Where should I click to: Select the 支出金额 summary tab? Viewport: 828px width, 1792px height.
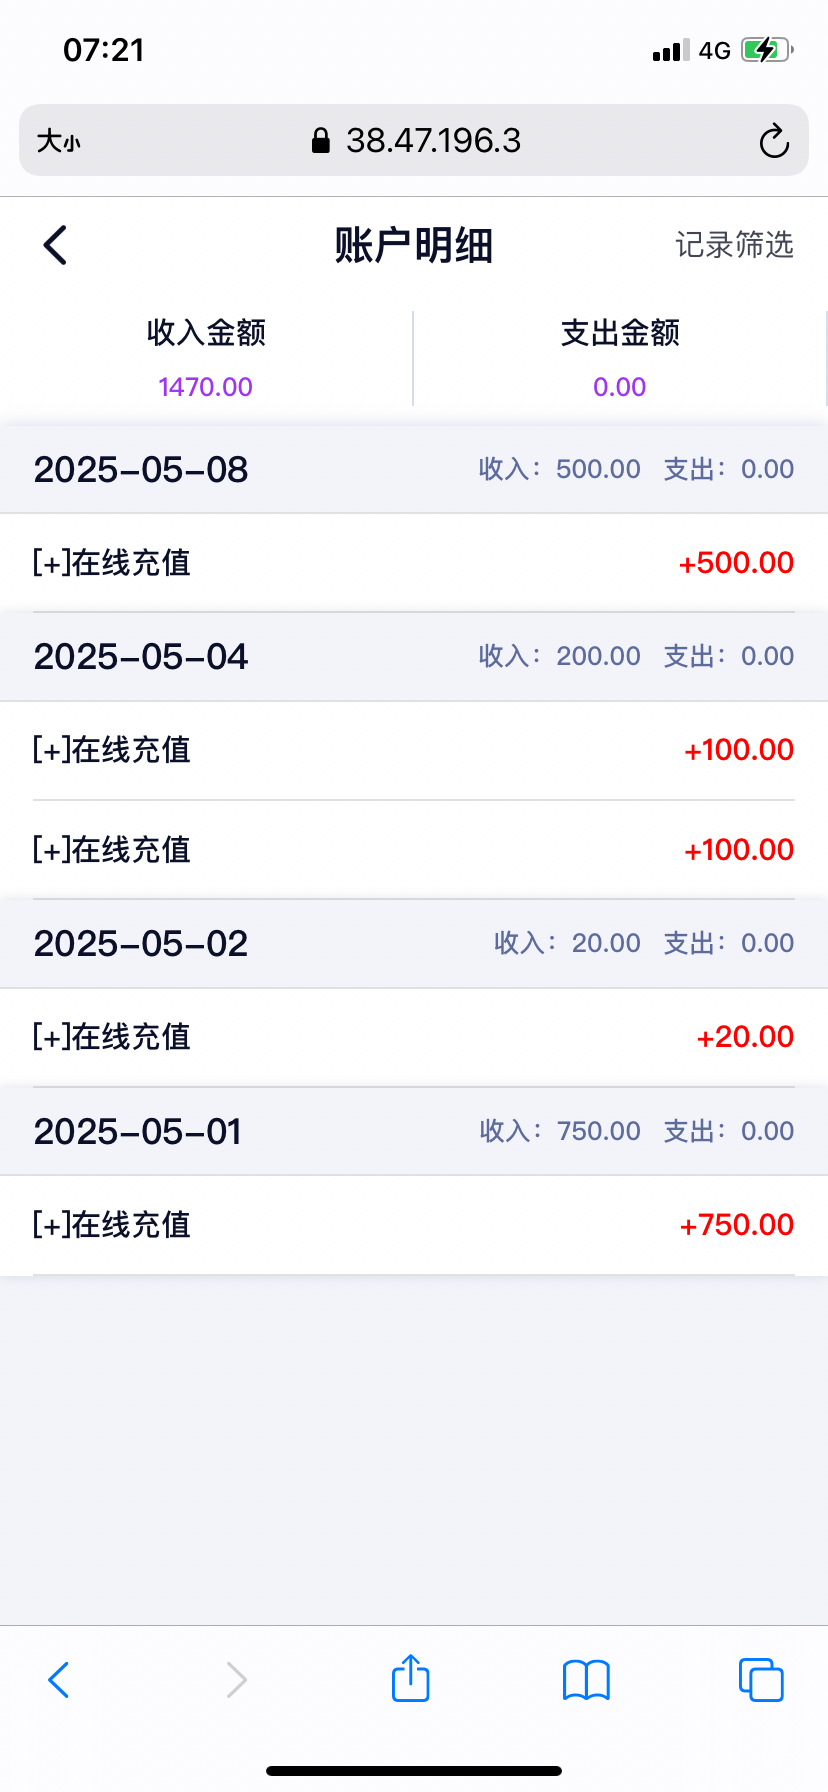(620, 358)
